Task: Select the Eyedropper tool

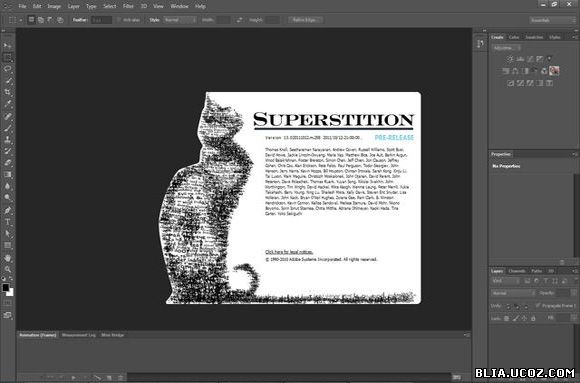Action: tap(7, 104)
